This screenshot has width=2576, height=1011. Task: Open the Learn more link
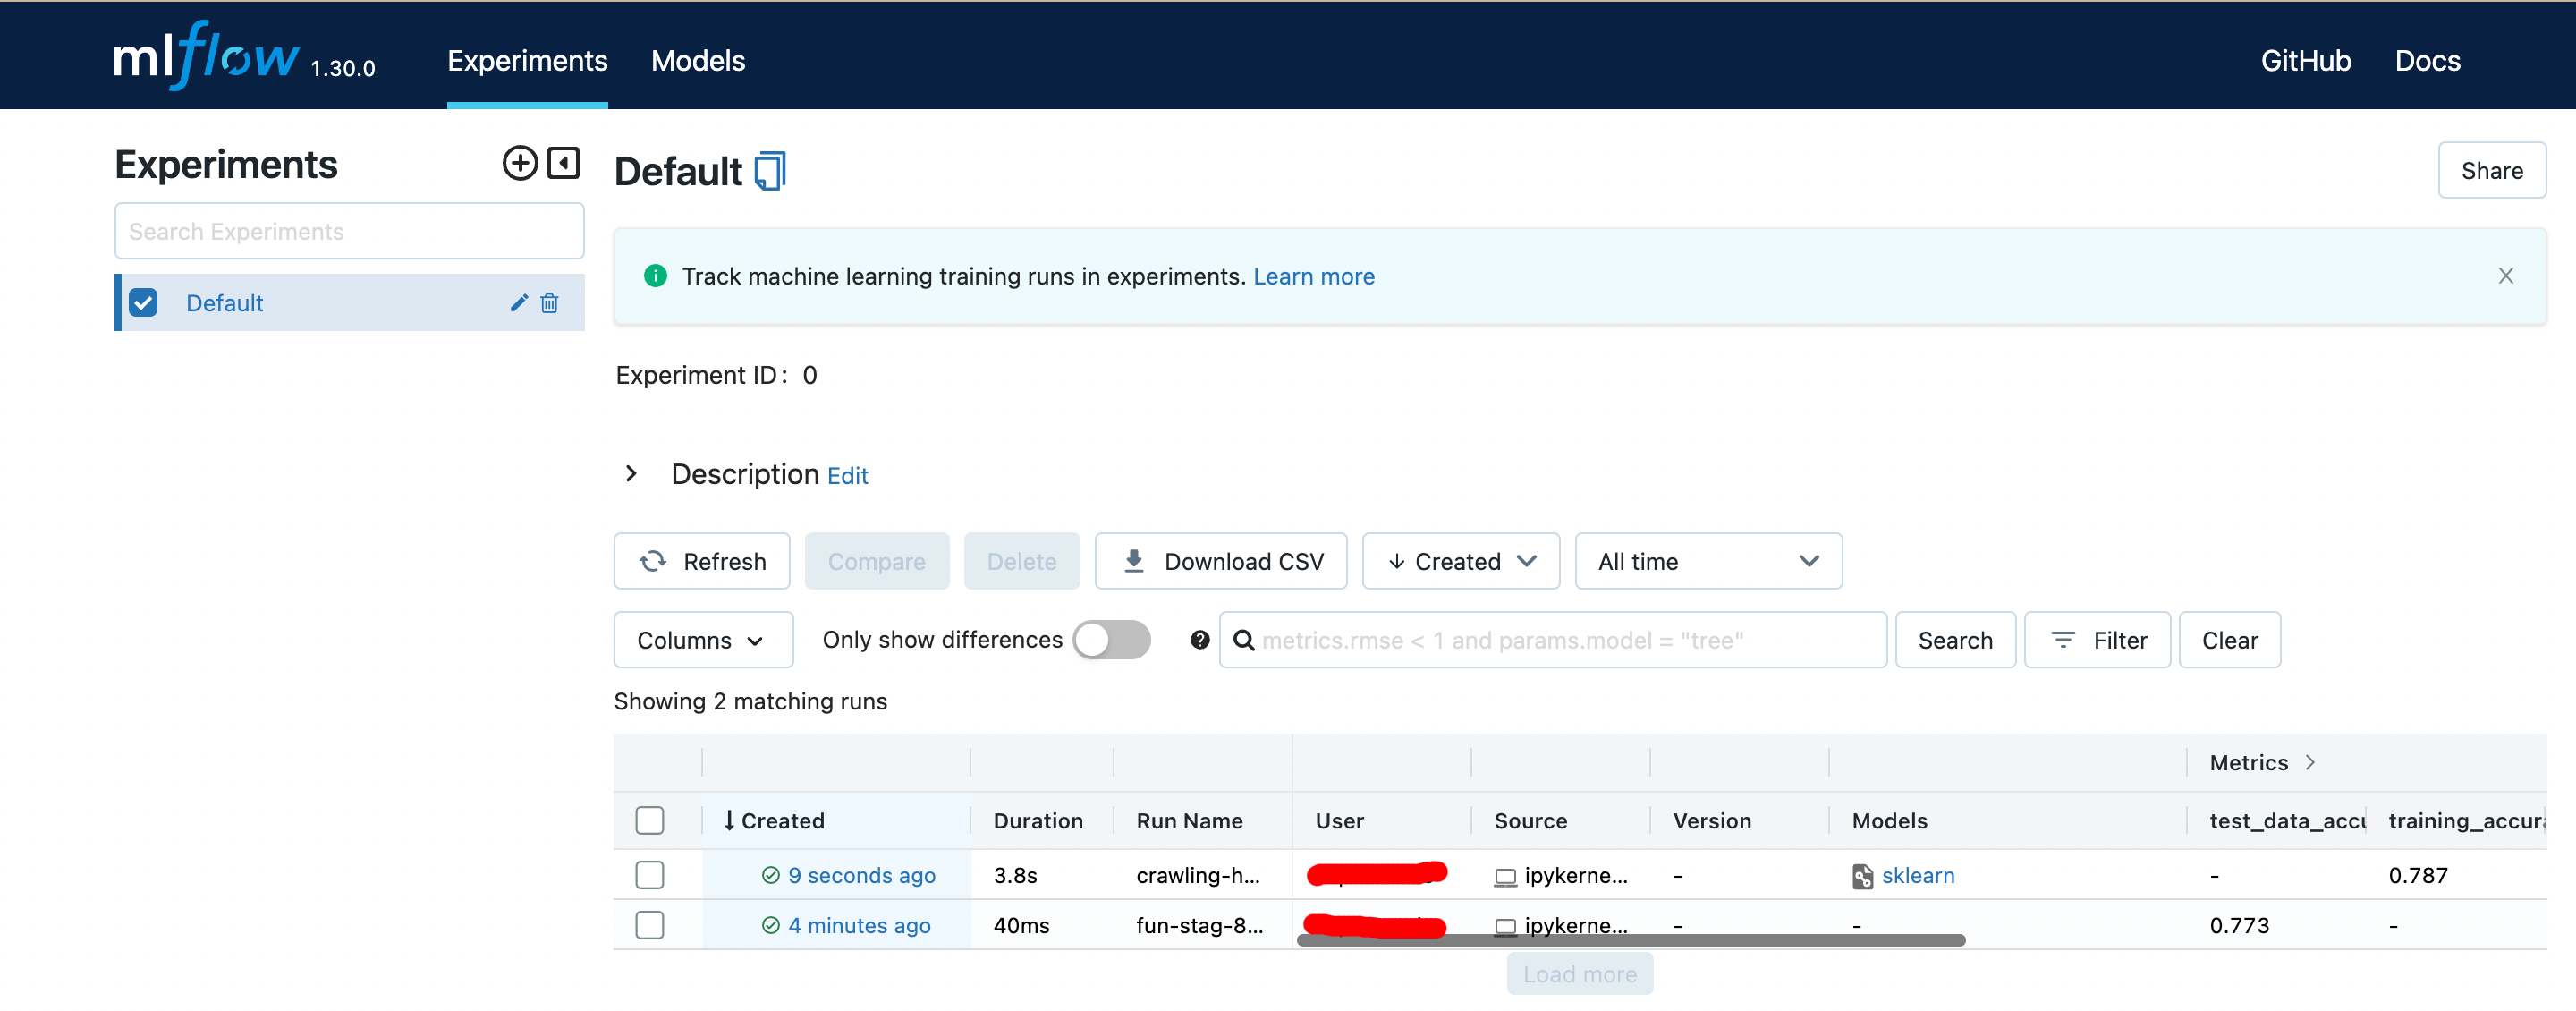tap(1313, 277)
